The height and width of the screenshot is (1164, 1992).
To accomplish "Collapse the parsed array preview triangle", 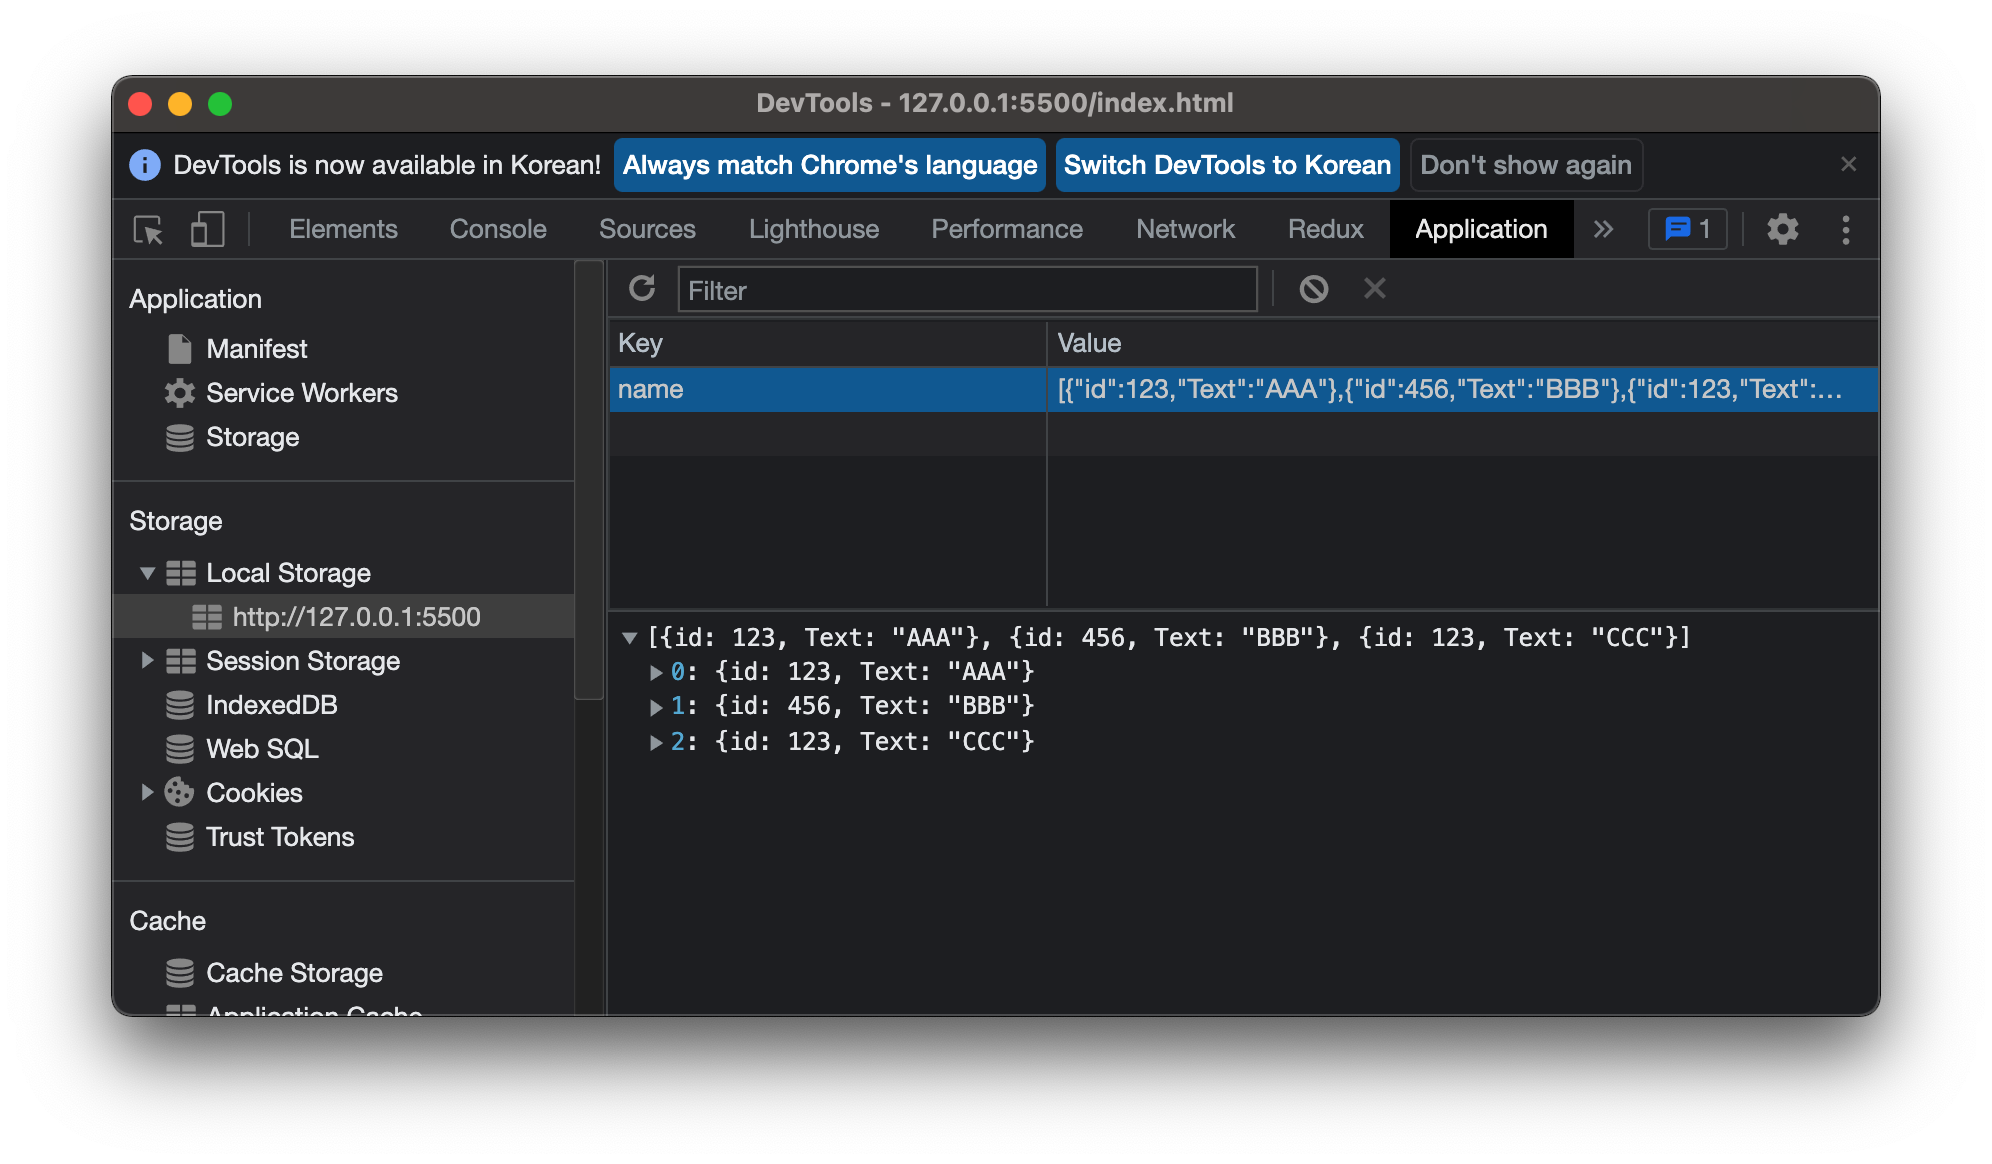I will point(629,638).
